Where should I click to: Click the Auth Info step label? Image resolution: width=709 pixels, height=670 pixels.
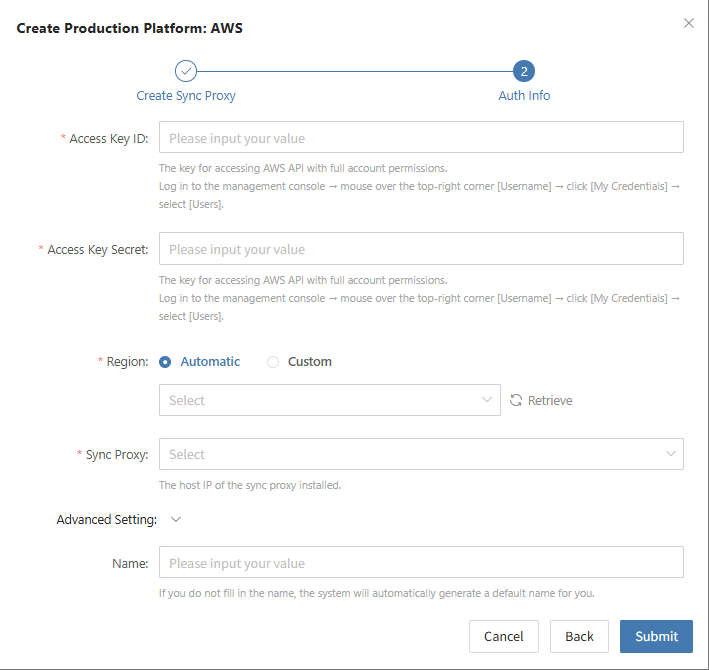(x=524, y=96)
